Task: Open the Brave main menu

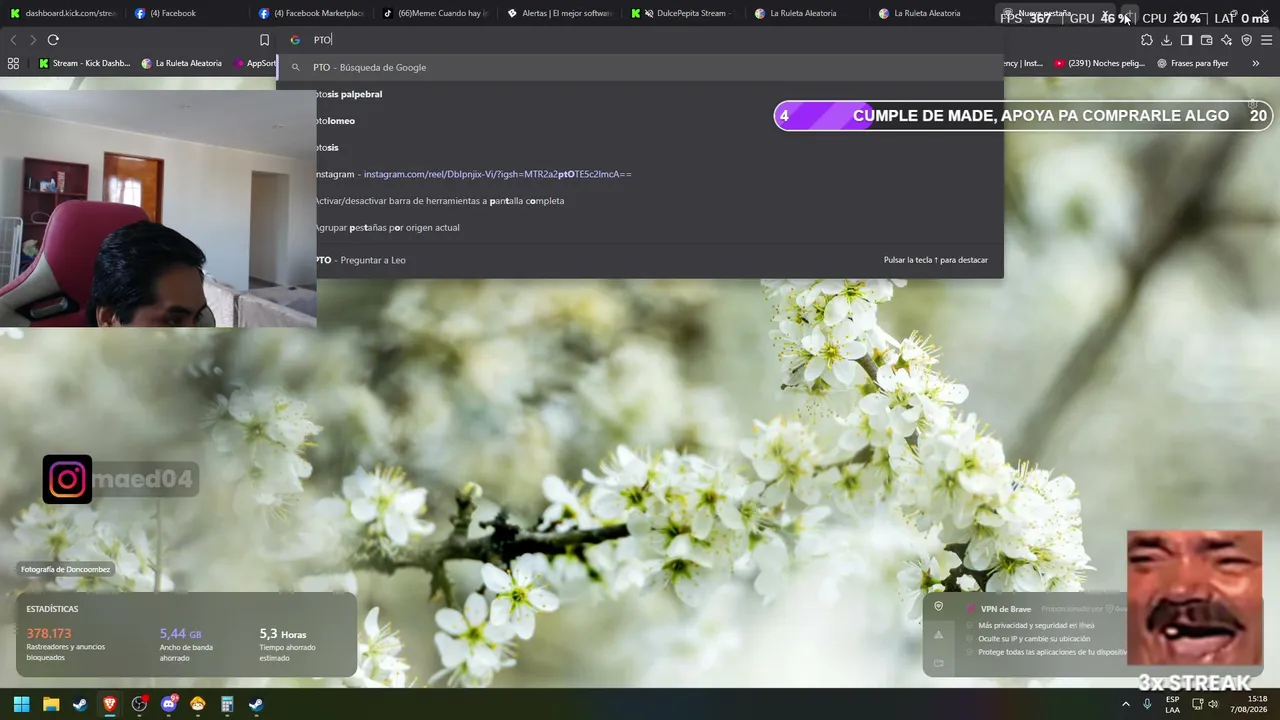Action: click(1266, 40)
